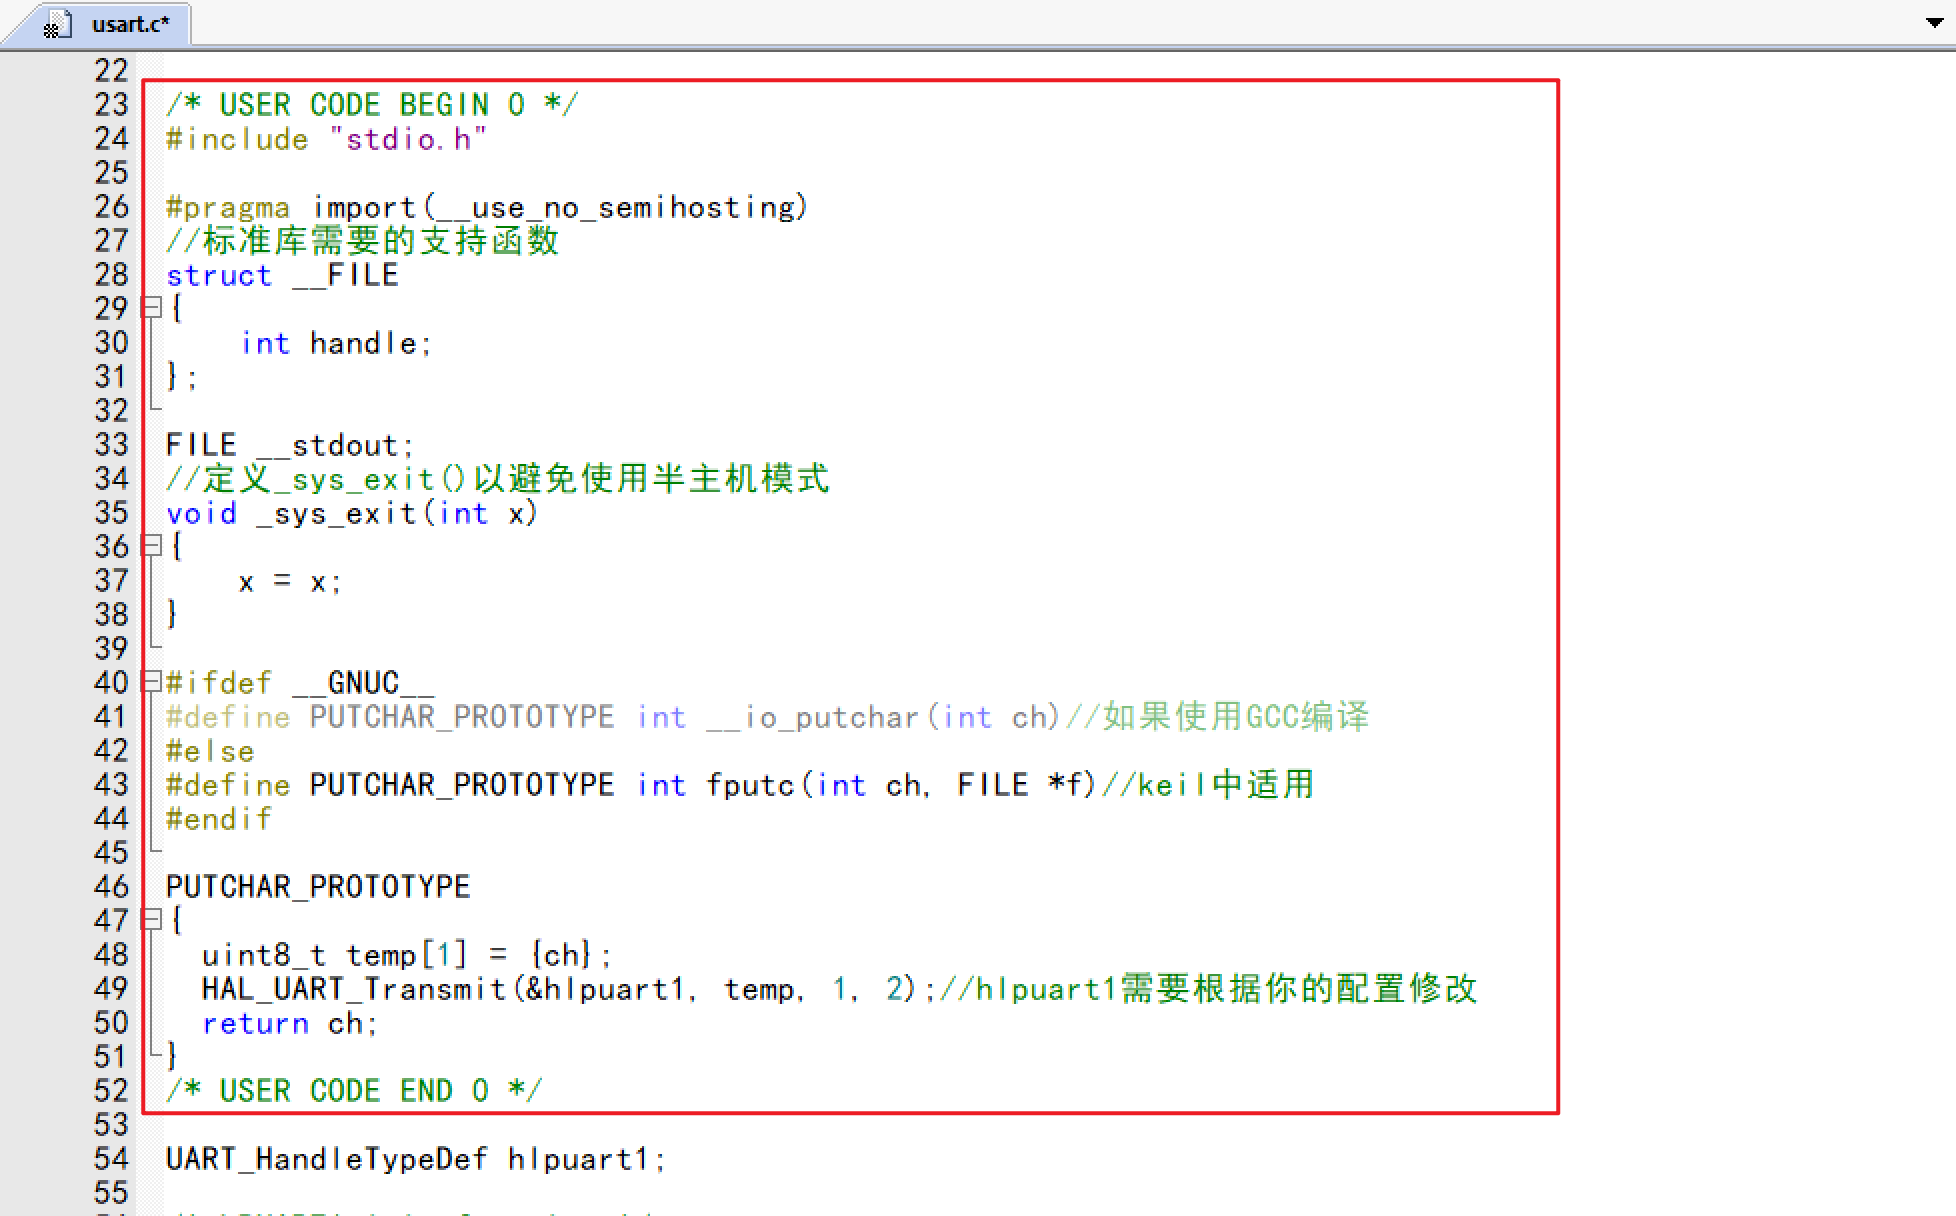Viewport: 1956px width, 1216px height.
Task: Click 'void _sys_exit(int x)' definition
Action: point(352,513)
